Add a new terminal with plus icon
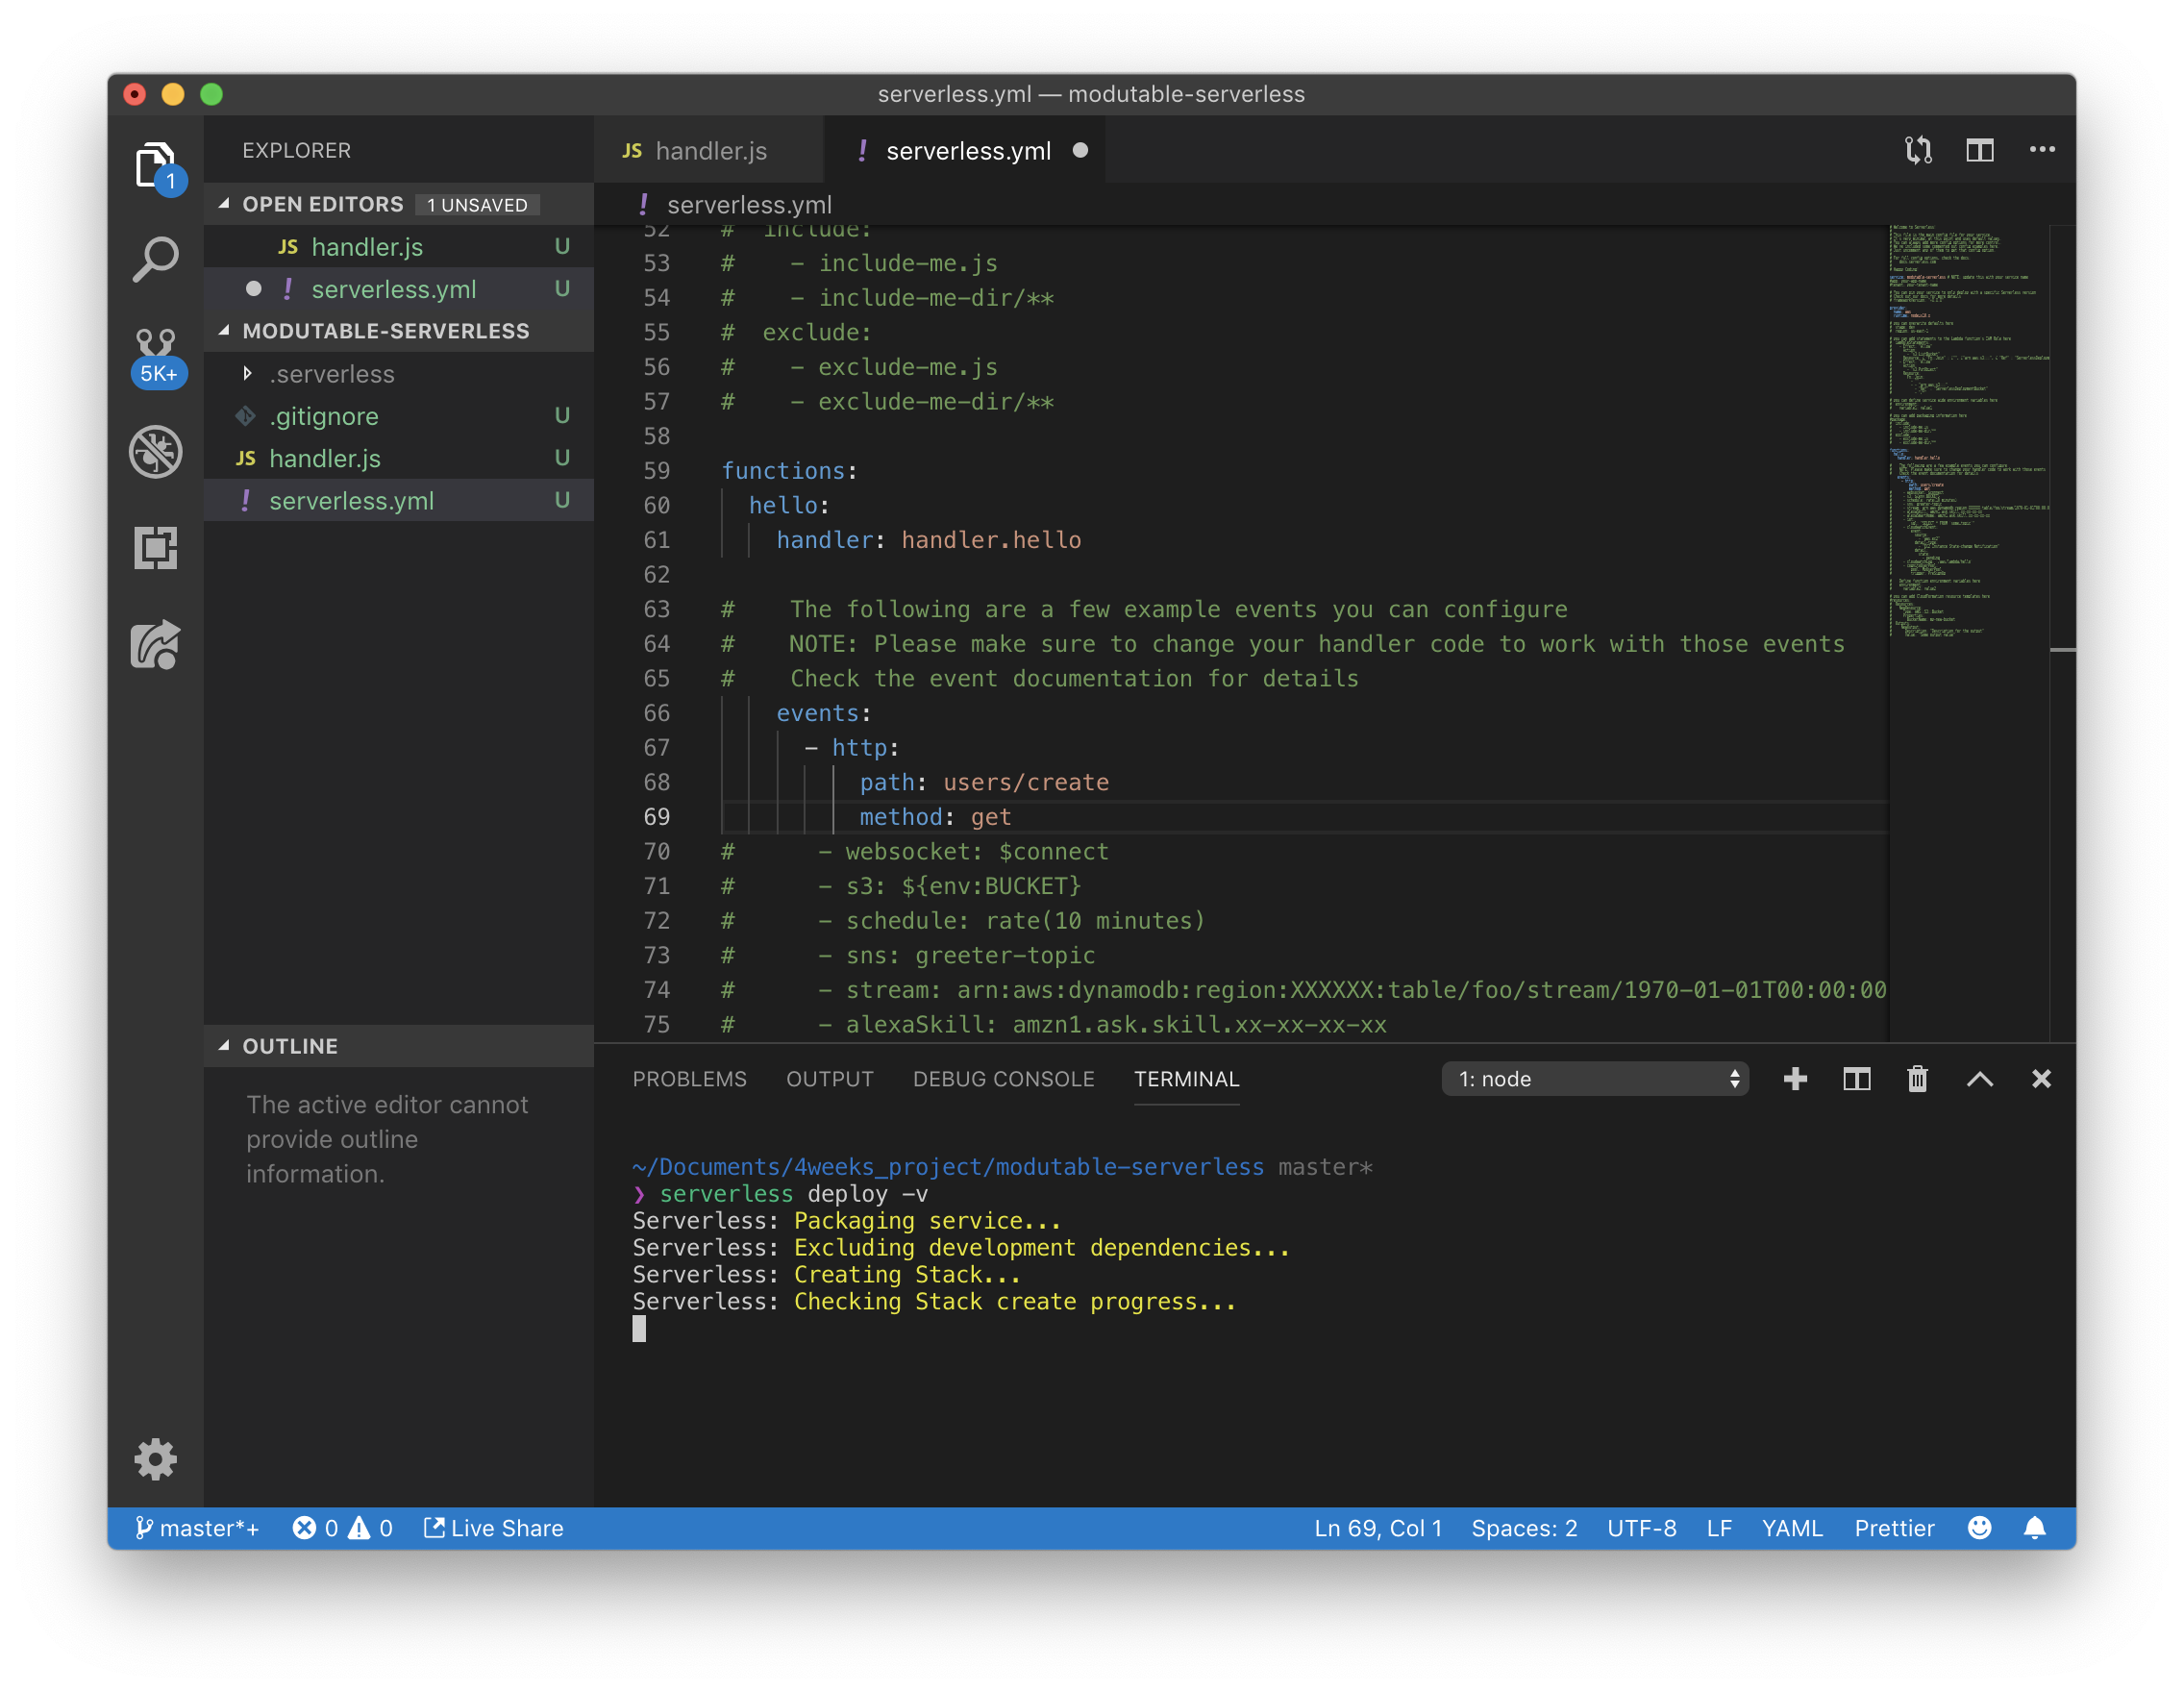Screen dimensions: 2184x1692 [x=1795, y=1079]
